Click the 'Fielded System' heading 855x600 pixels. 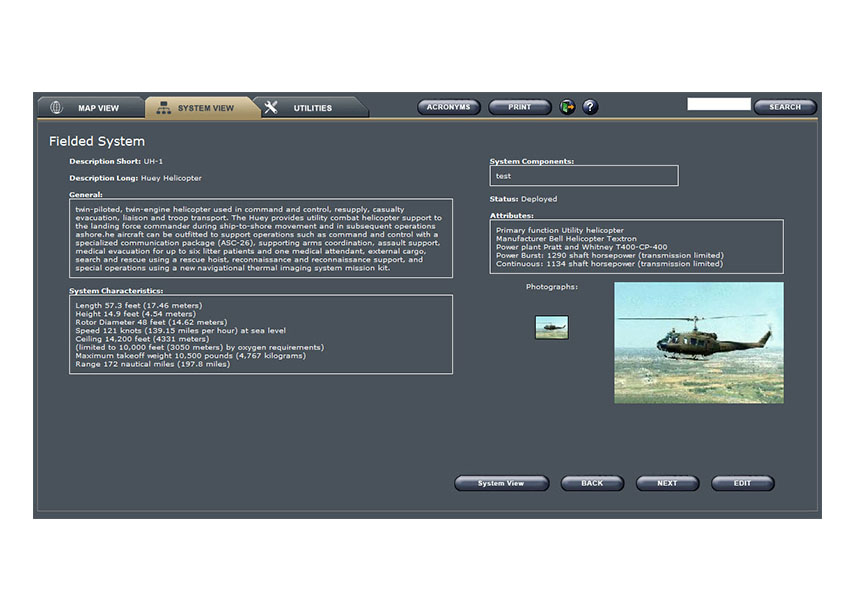97,141
